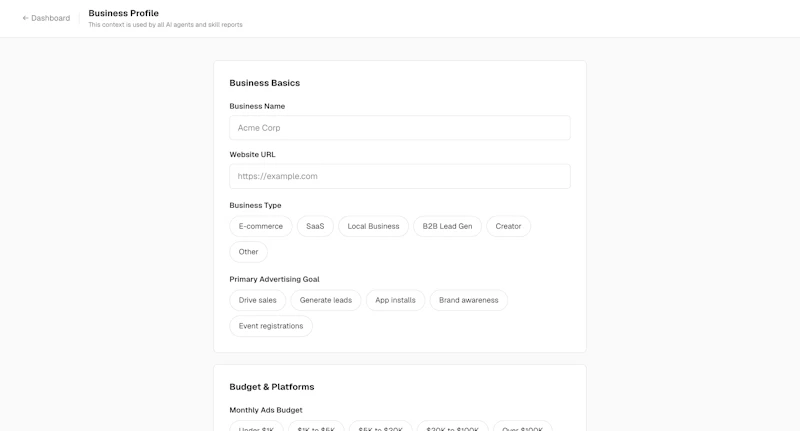Screen dimensions: 800x431
Task: Pick Brand awareness goal chip
Action: 469,300
